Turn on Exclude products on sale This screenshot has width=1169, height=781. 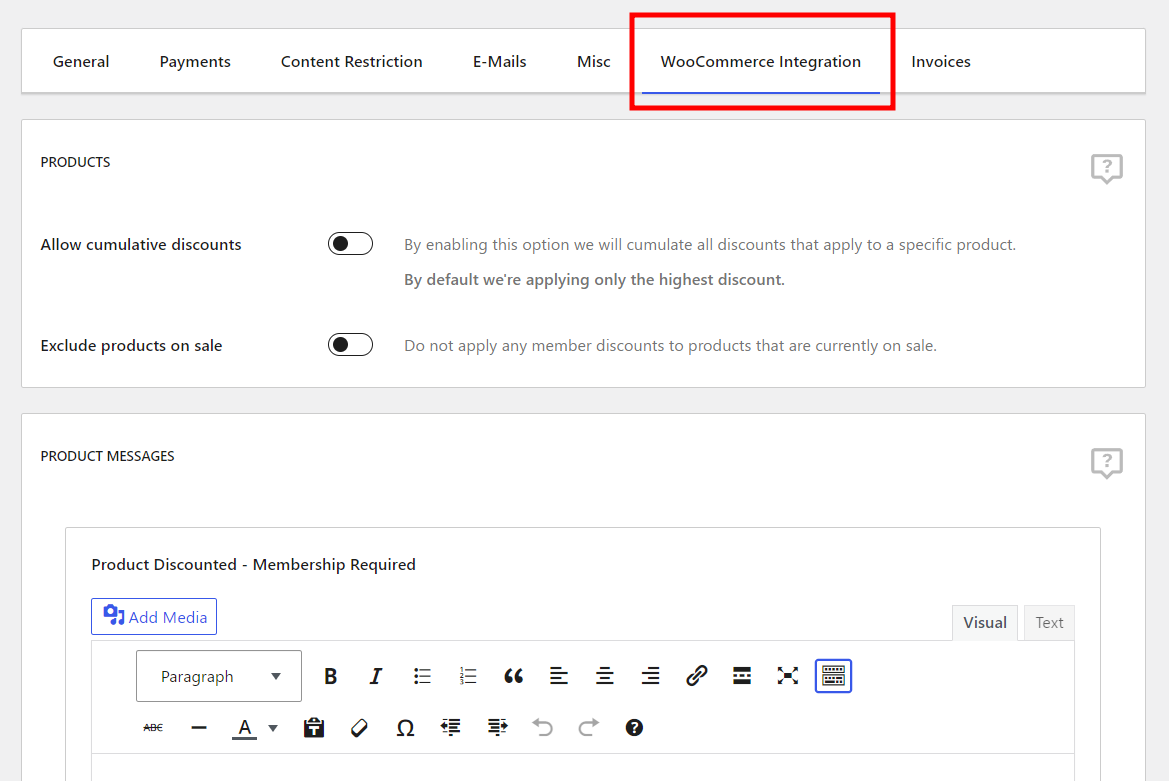point(350,345)
